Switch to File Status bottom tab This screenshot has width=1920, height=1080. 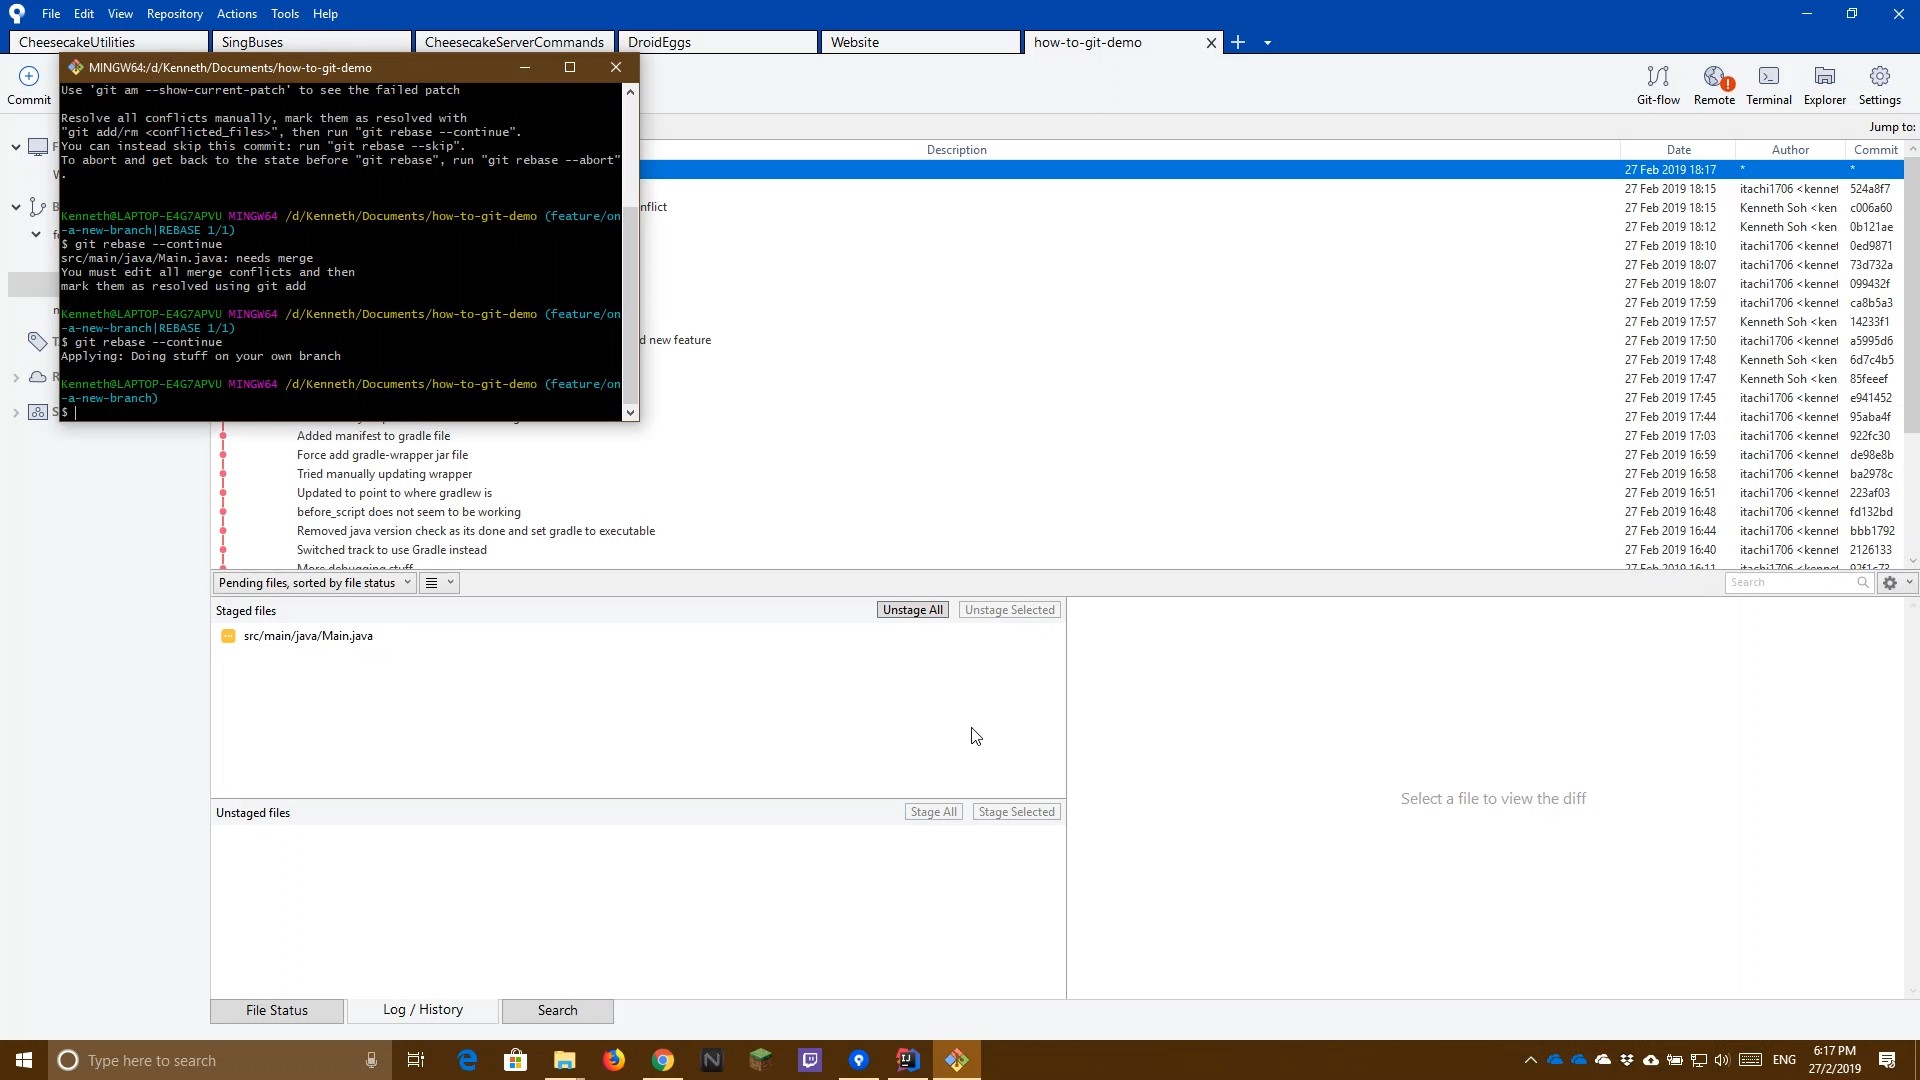pos(277,1010)
